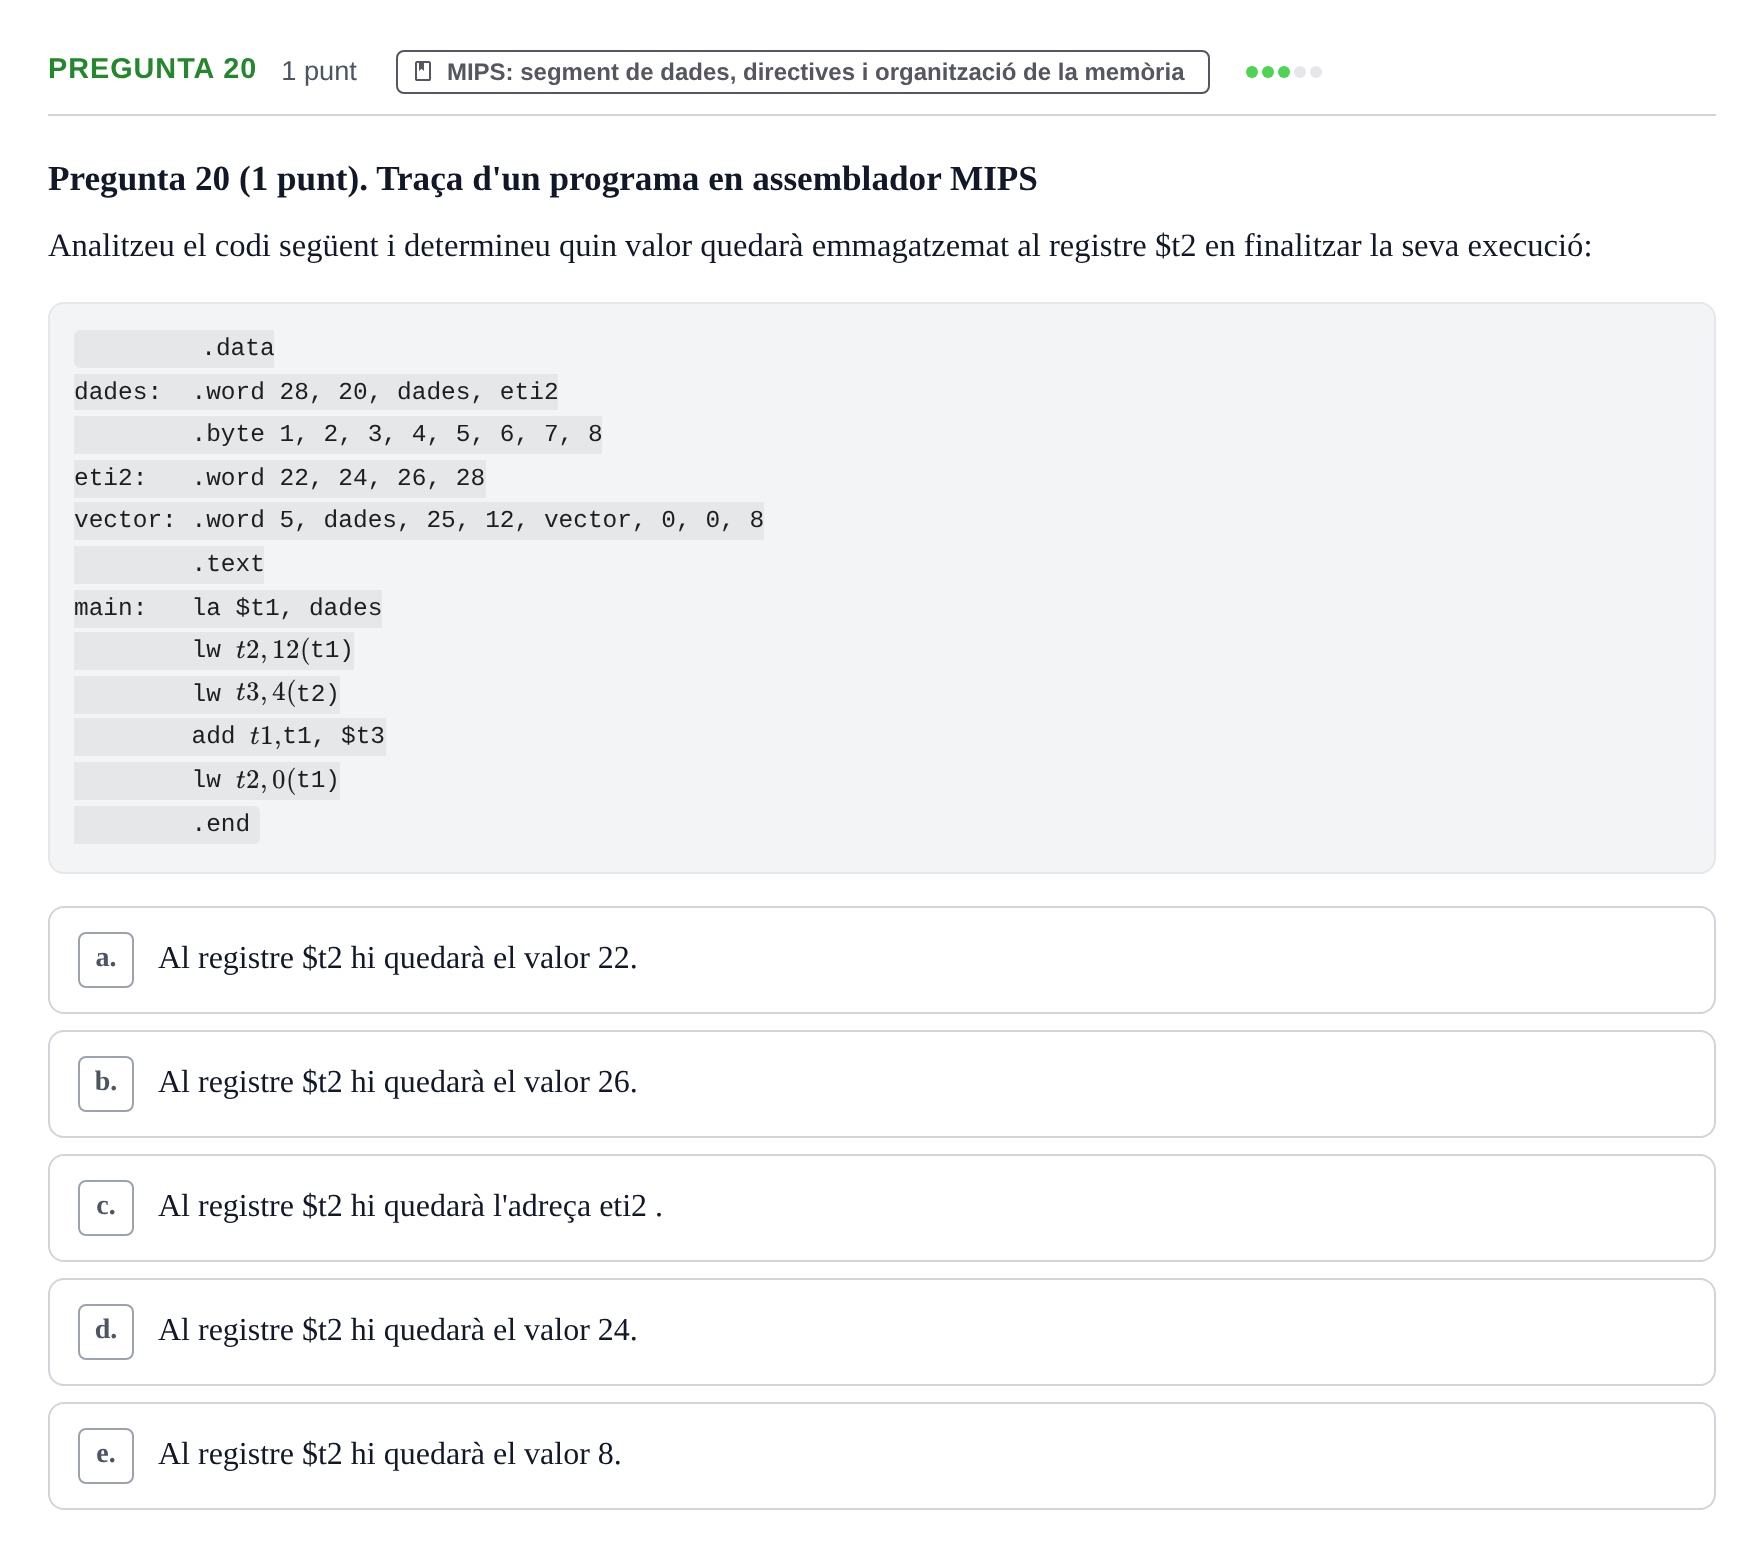The image size is (1764, 1558).
Task: Click the 'main: la $t1, dades' instruction
Action: pos(228,608)
